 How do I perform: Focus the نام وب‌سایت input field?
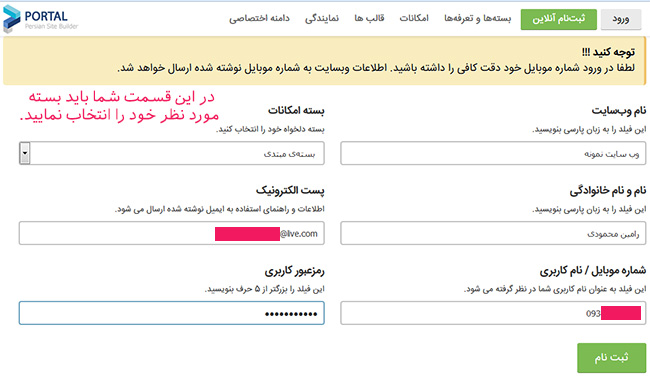(493, 153)
